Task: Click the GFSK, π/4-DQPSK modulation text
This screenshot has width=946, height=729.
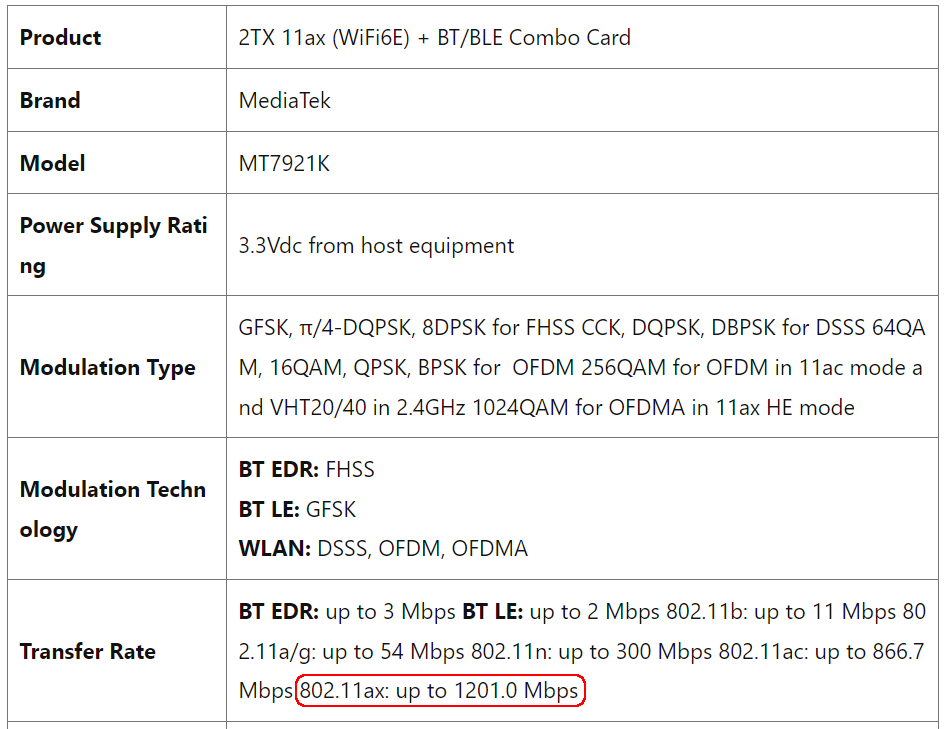Action: pos(326,327)
